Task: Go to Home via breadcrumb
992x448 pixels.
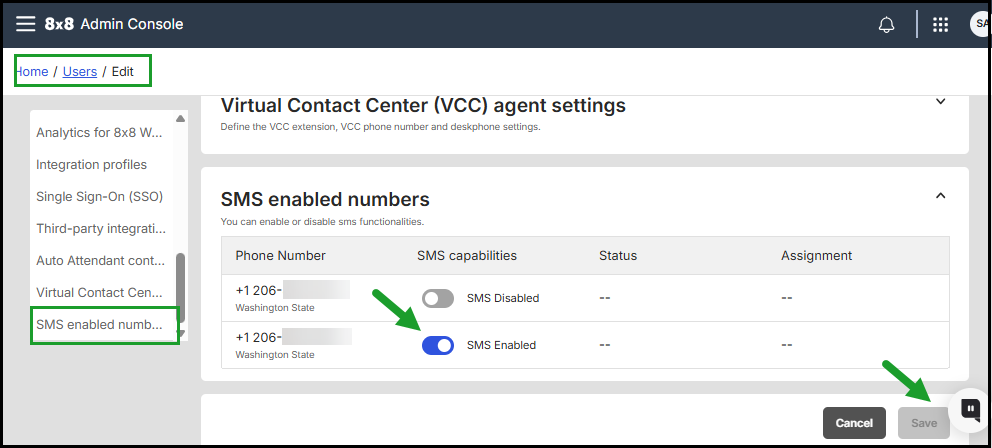Action: point(32,72)
